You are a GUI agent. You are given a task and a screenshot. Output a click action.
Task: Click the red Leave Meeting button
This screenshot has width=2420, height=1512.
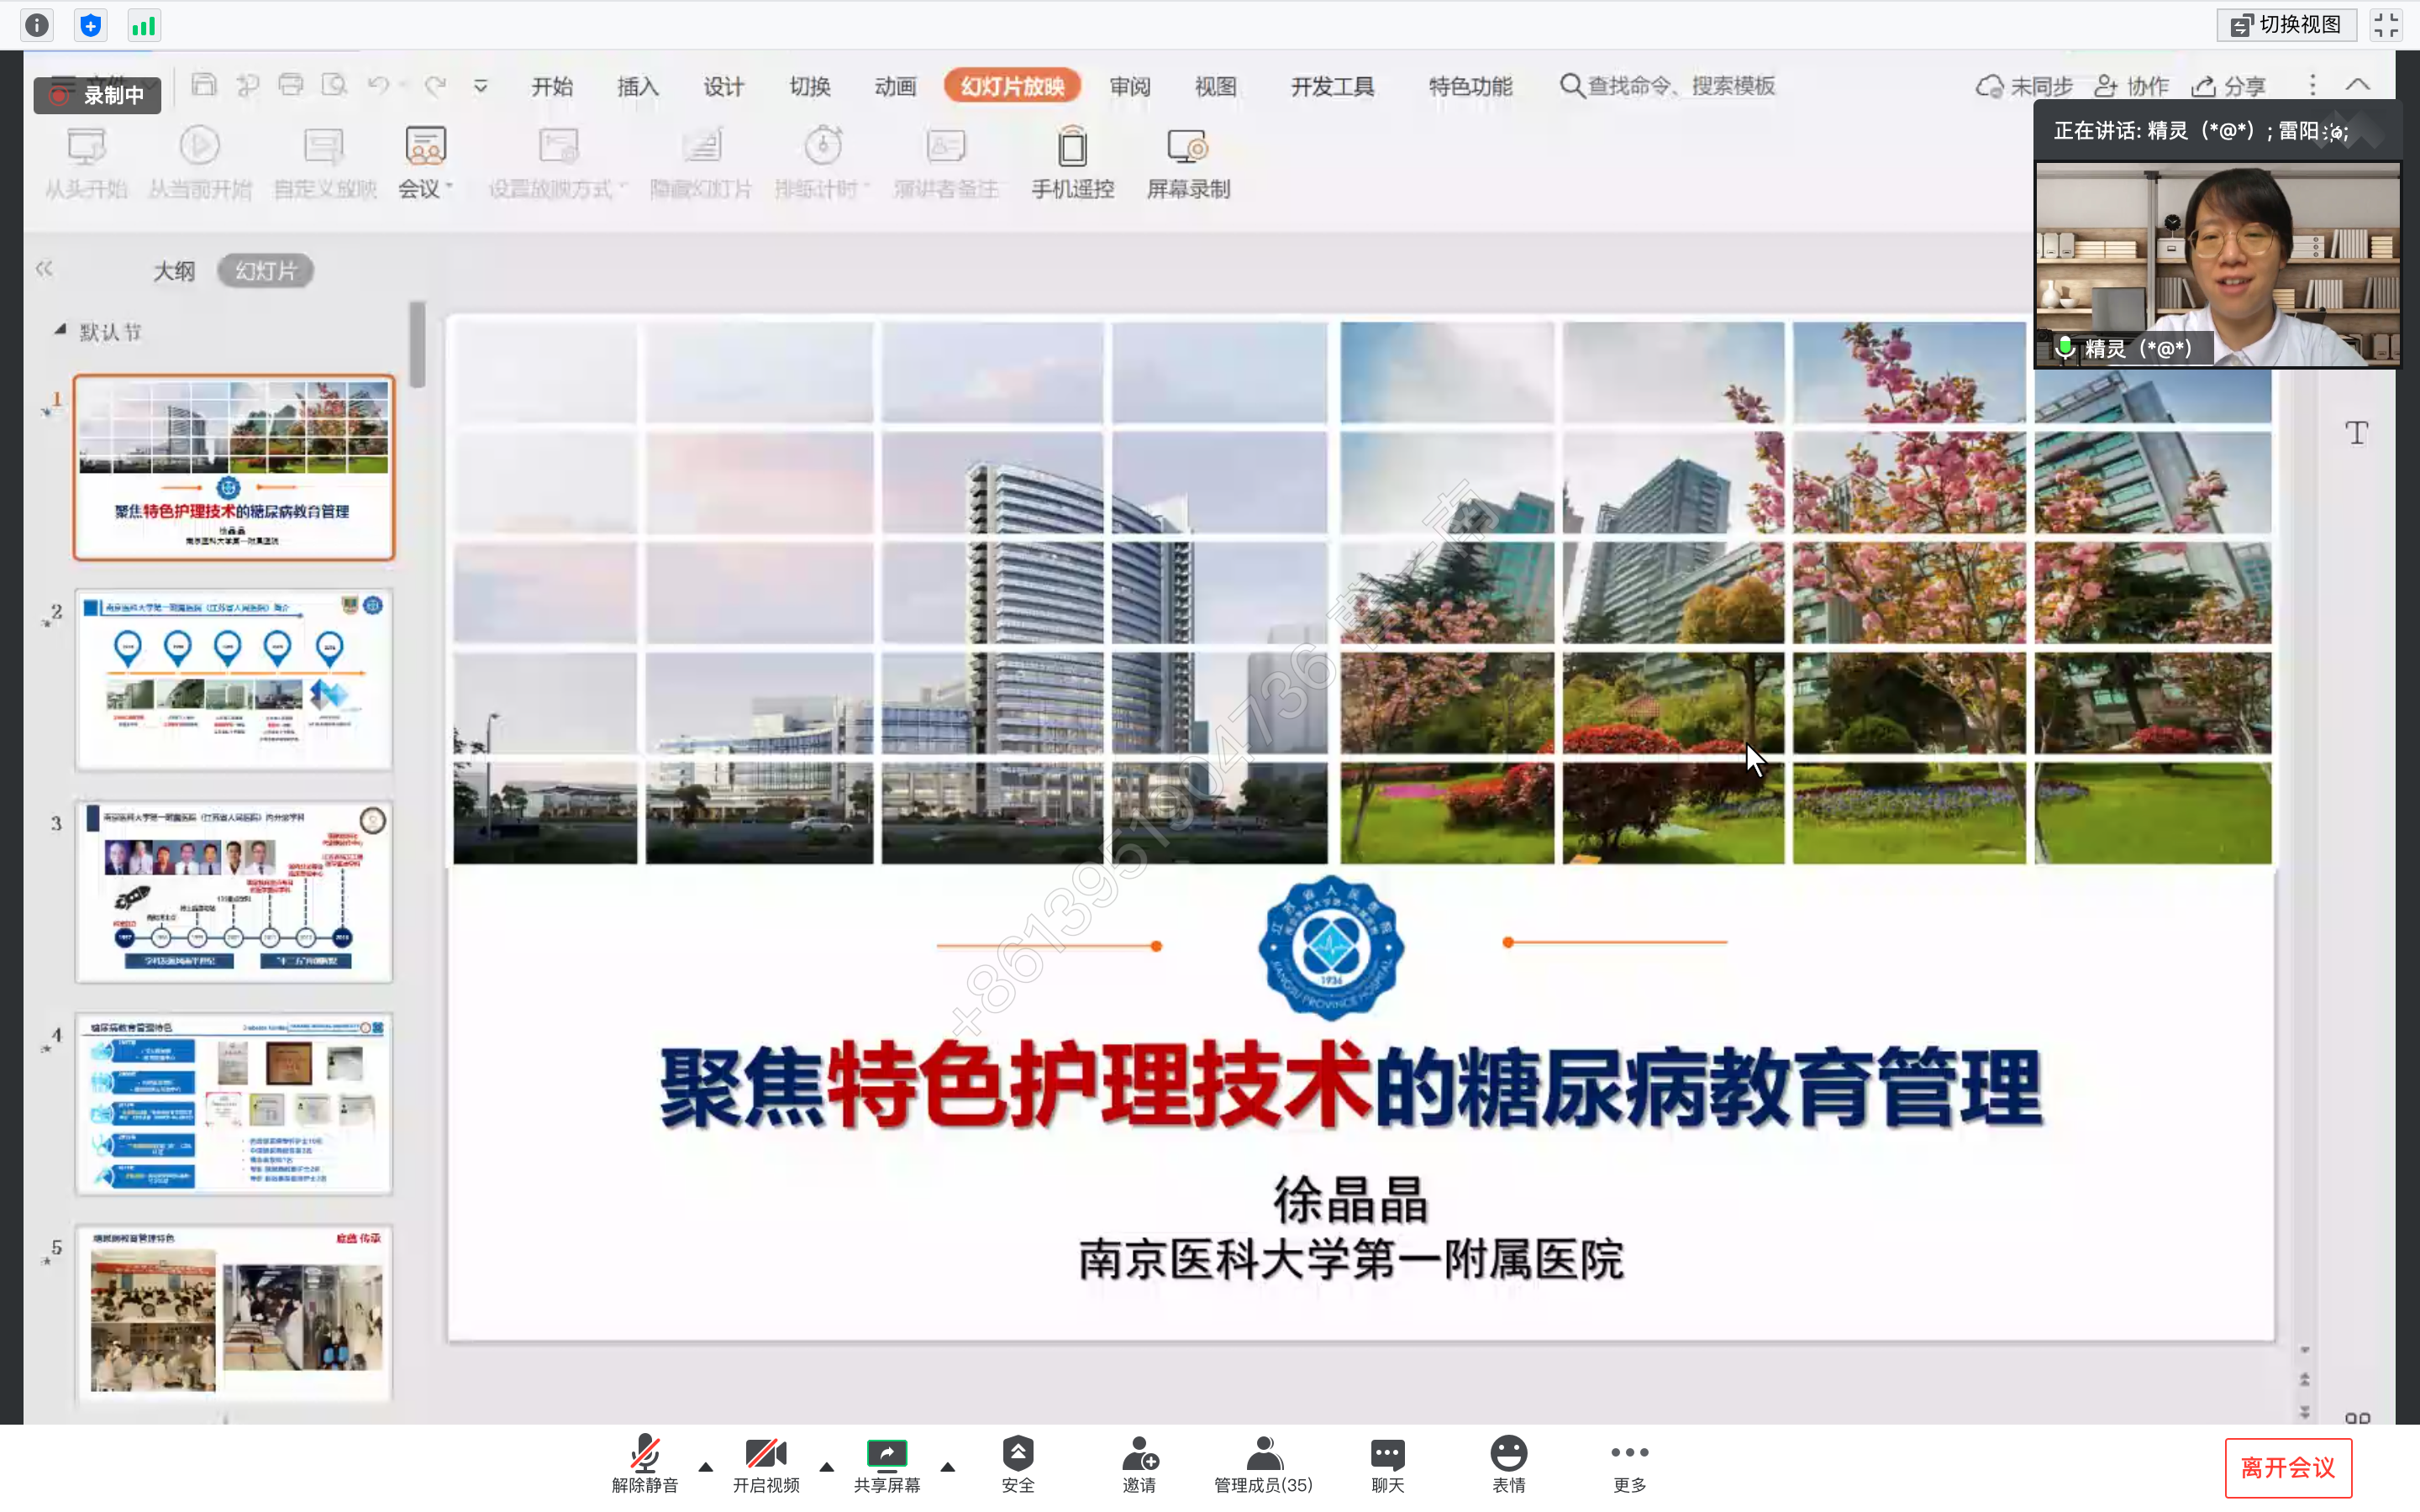pos(2287,1467)
